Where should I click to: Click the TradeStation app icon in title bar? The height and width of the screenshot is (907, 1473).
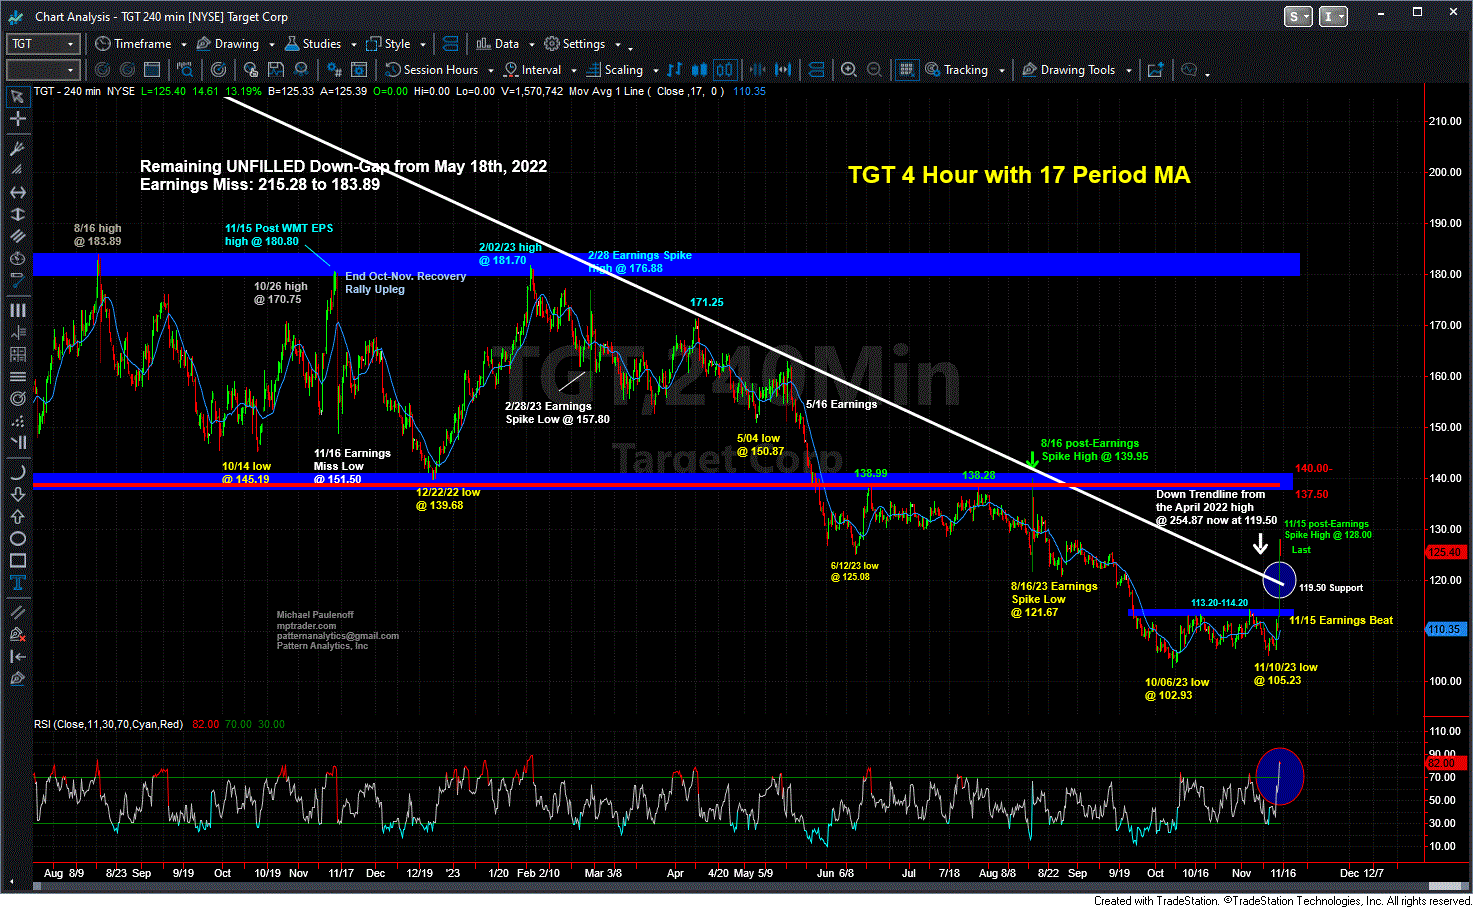click(16, 16)
